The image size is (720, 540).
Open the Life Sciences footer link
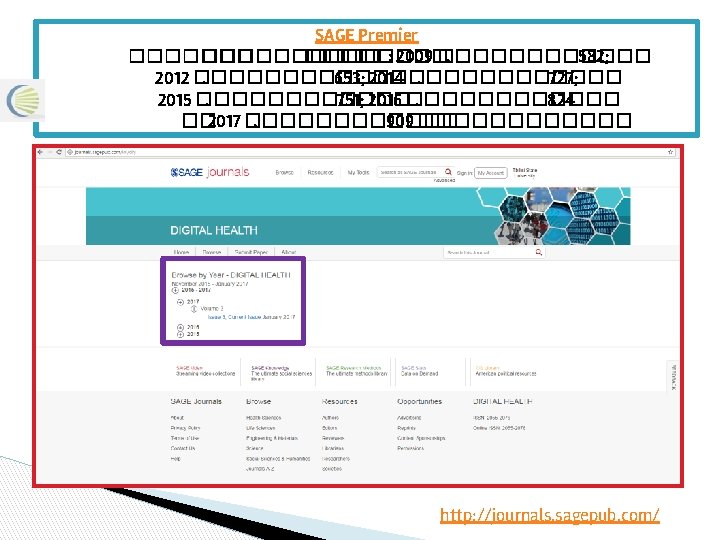[x=260, y=428]
